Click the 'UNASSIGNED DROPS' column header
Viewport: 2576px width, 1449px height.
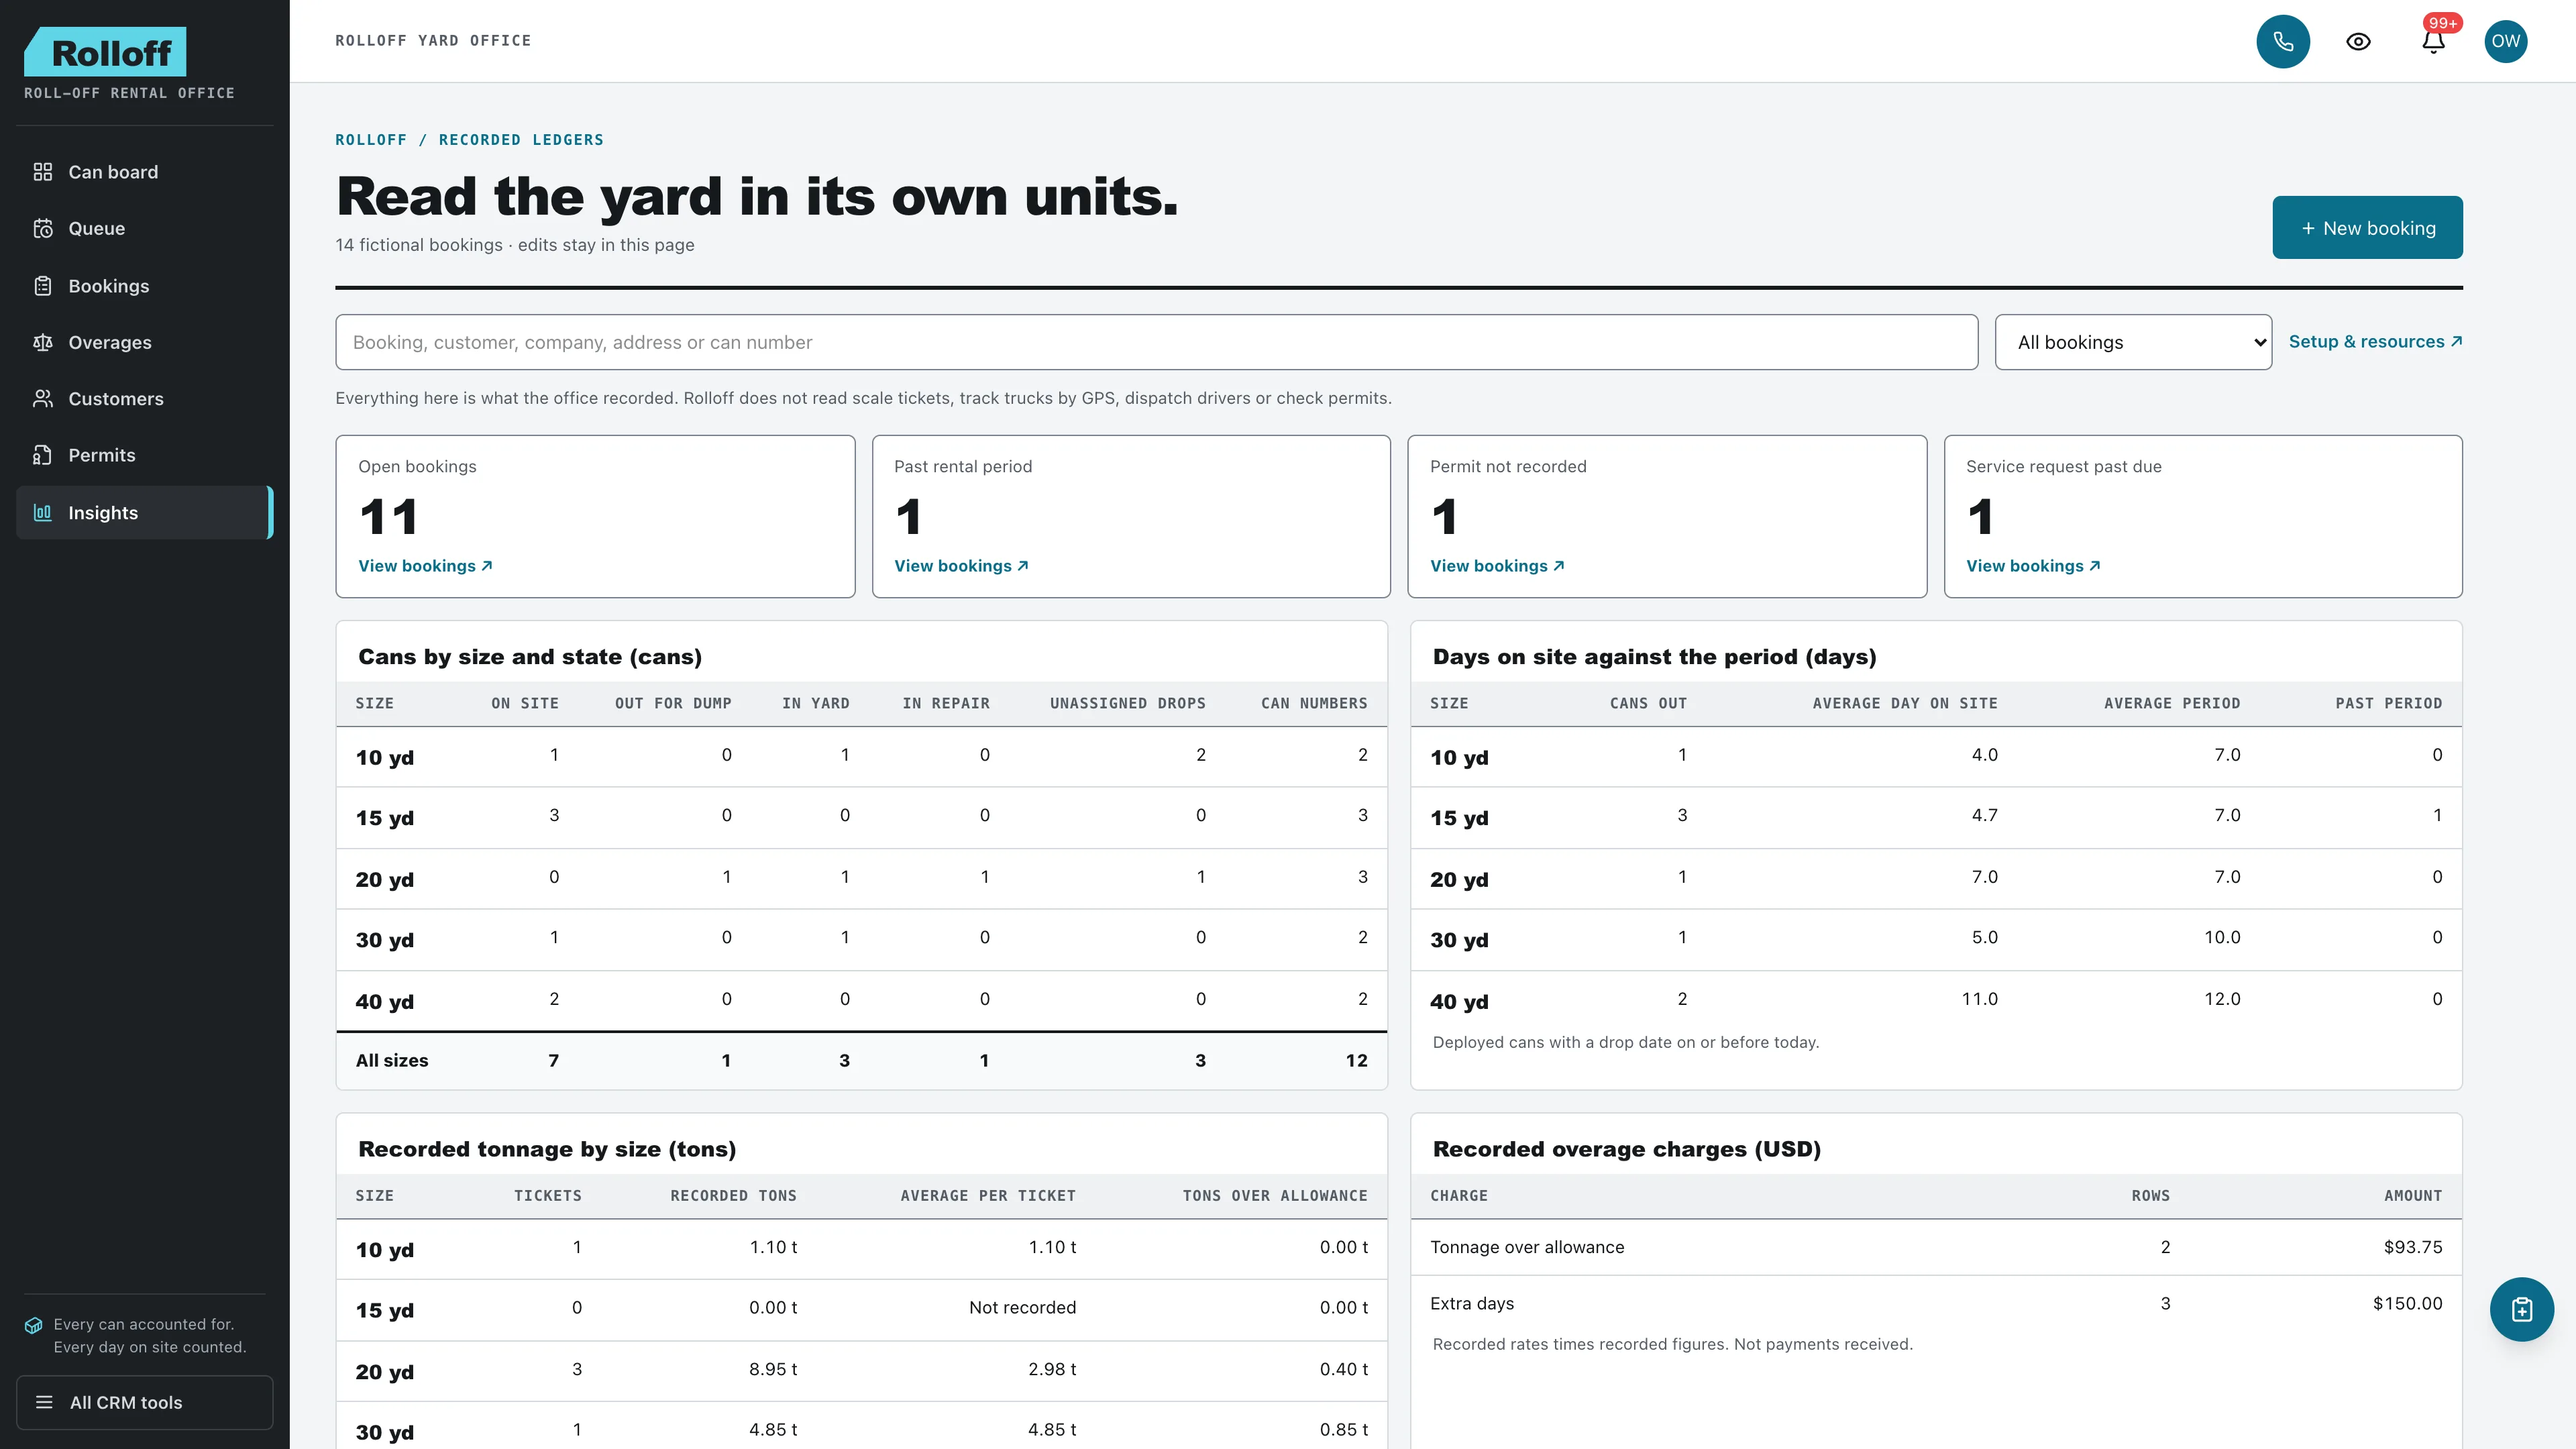1127,703
